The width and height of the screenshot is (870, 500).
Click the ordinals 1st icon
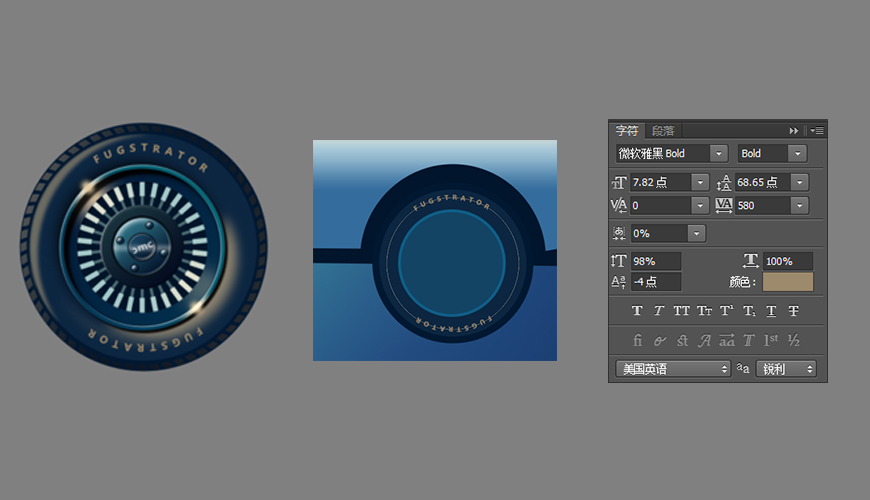pos(771,340)
